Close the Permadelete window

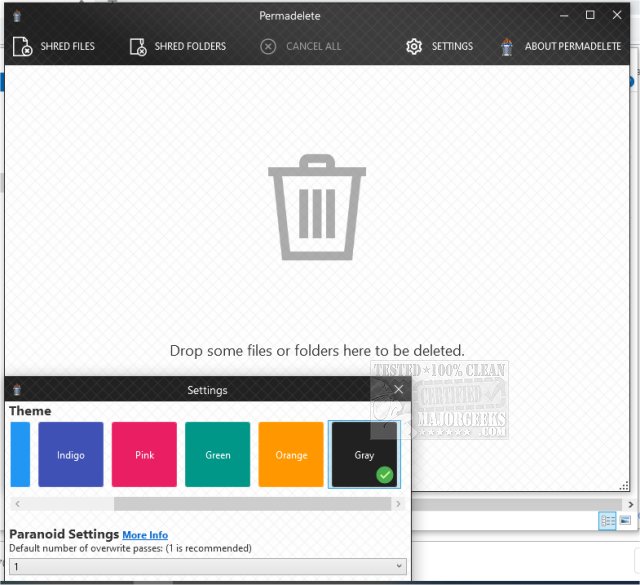(617, 15)
